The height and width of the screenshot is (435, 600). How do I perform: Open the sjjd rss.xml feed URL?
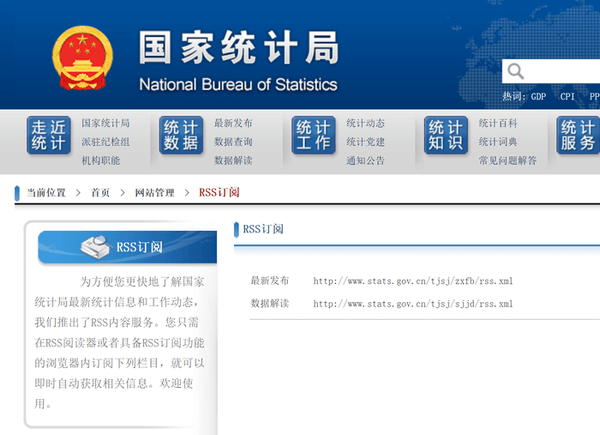[x=413, y=304]
